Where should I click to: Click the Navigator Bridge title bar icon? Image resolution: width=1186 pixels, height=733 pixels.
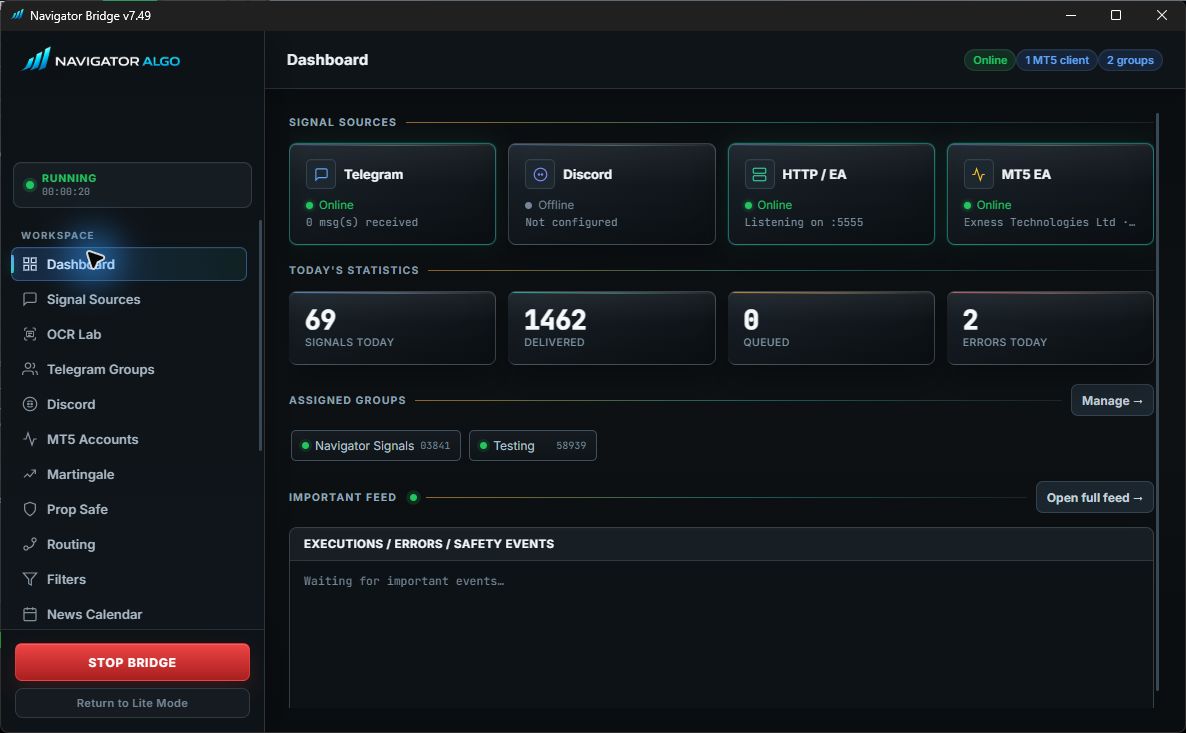tap(17, 15)
